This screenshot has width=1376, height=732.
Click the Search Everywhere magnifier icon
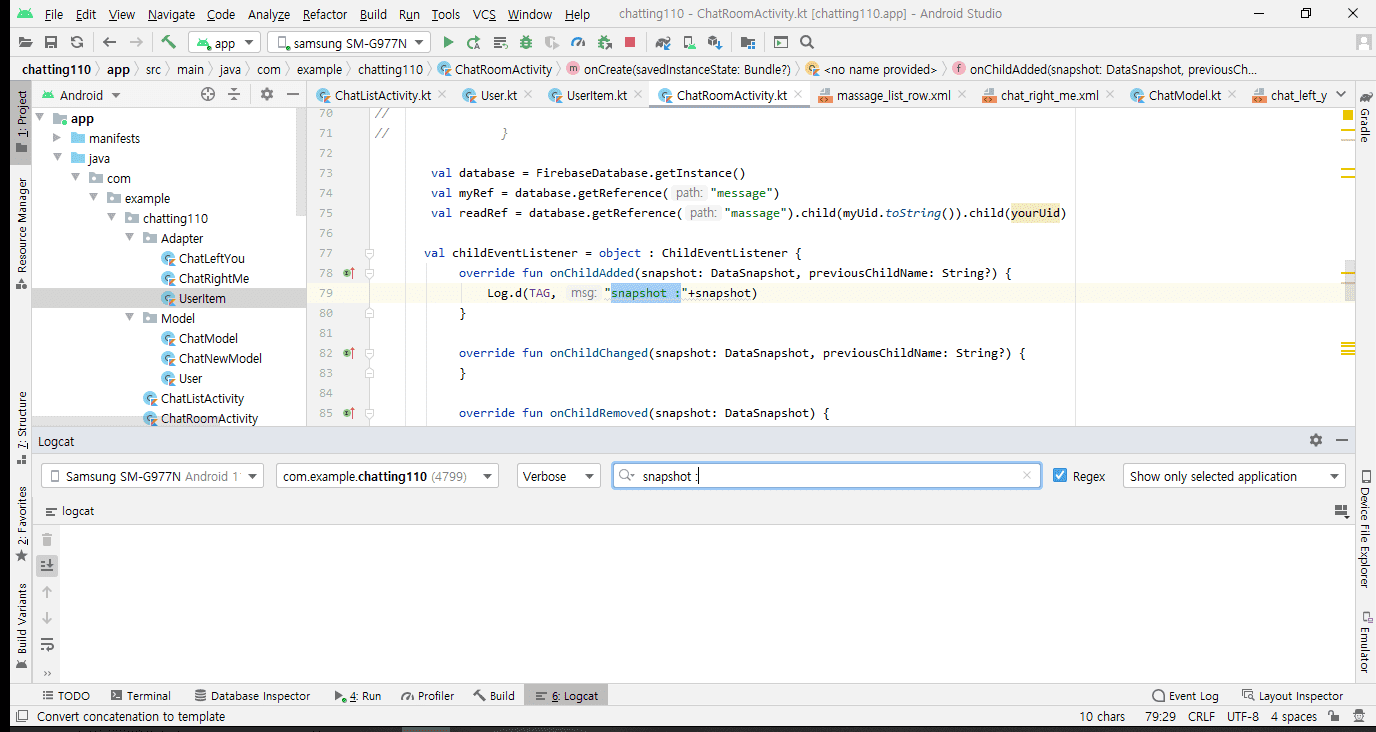(807, 43)
